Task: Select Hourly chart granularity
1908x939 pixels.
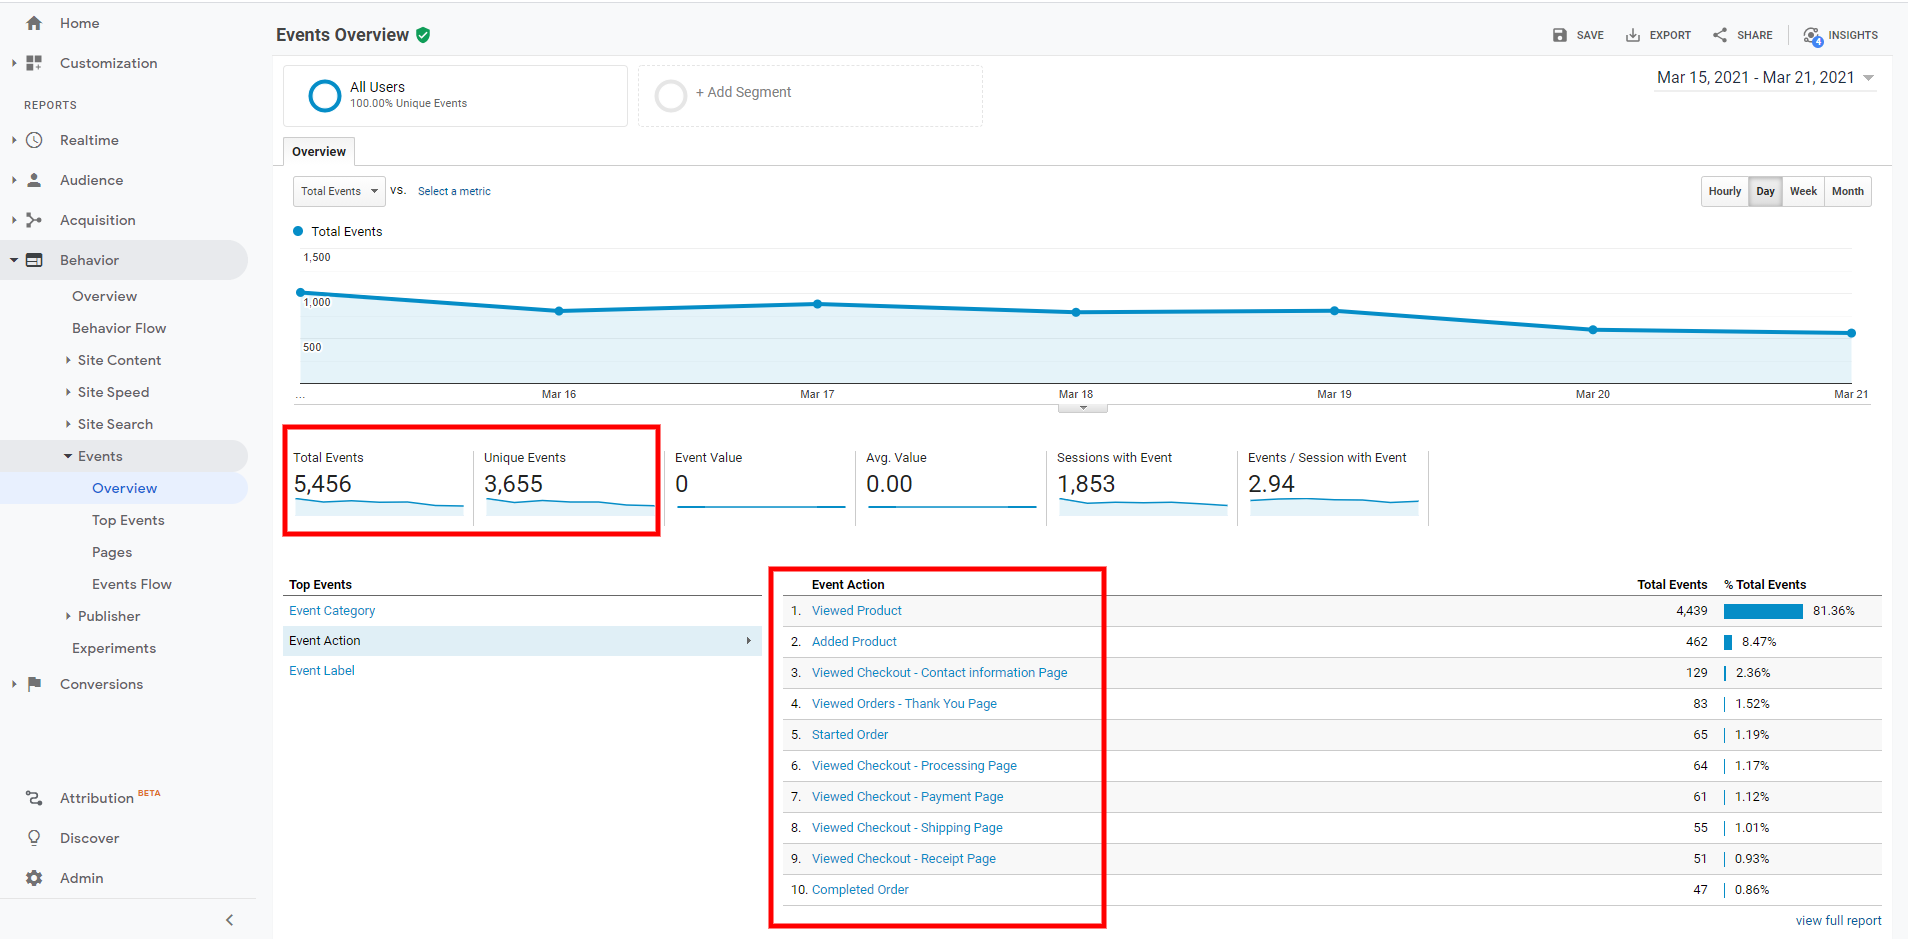Action: point(1725,191)
